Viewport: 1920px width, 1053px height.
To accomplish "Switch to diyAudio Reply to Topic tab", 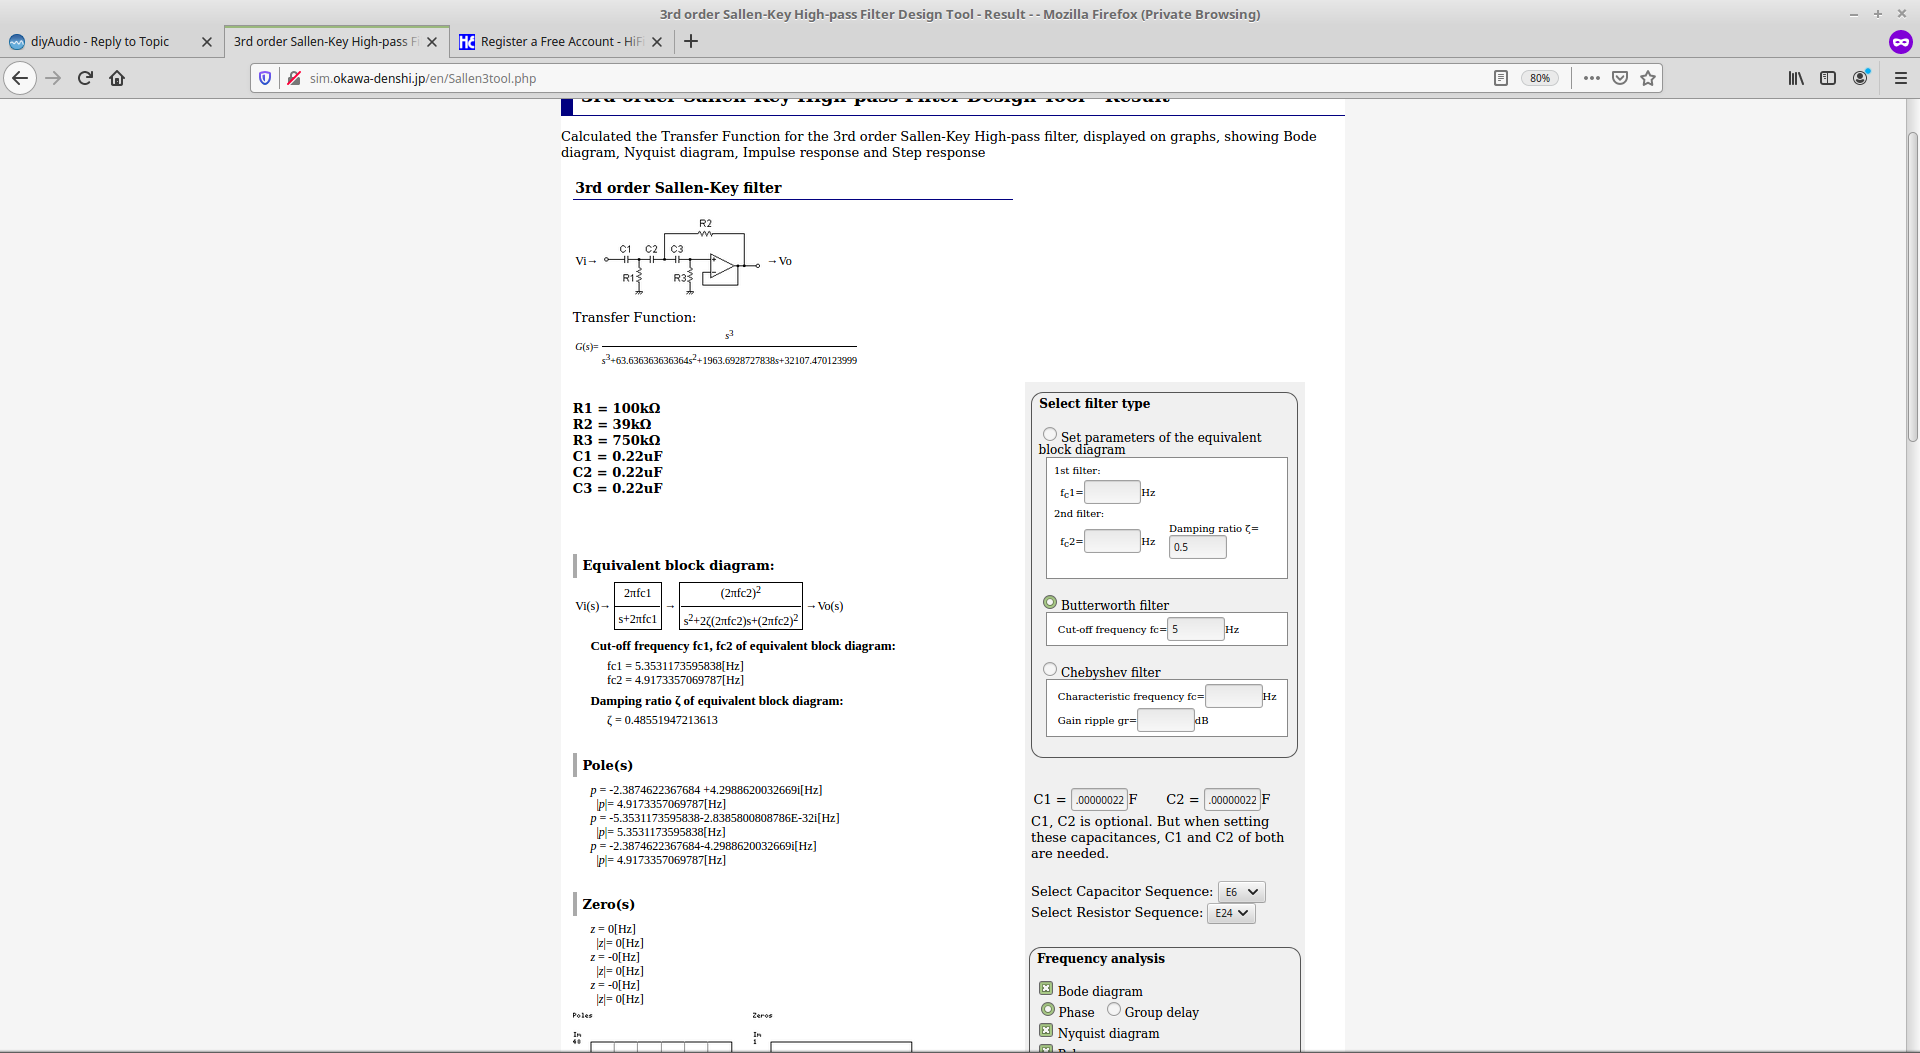I will pos(100,42).
